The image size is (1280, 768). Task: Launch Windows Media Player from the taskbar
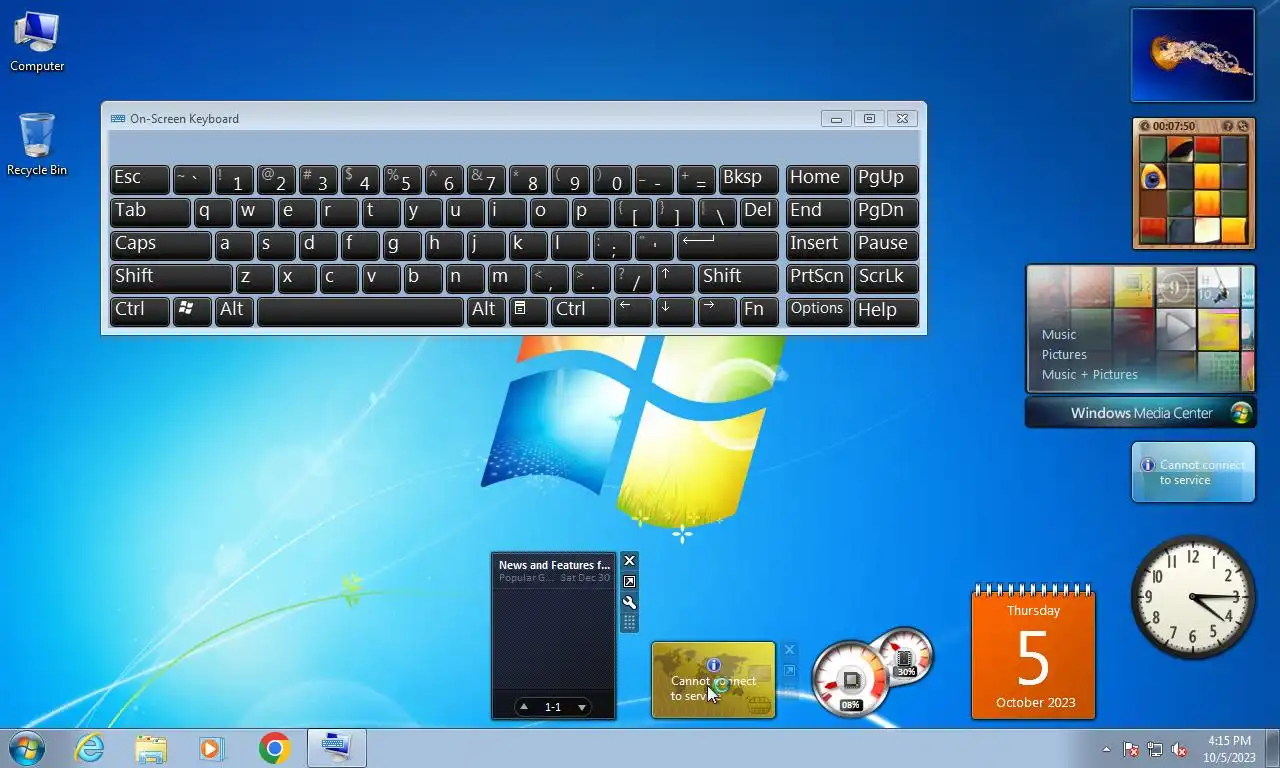coord(211,748)
